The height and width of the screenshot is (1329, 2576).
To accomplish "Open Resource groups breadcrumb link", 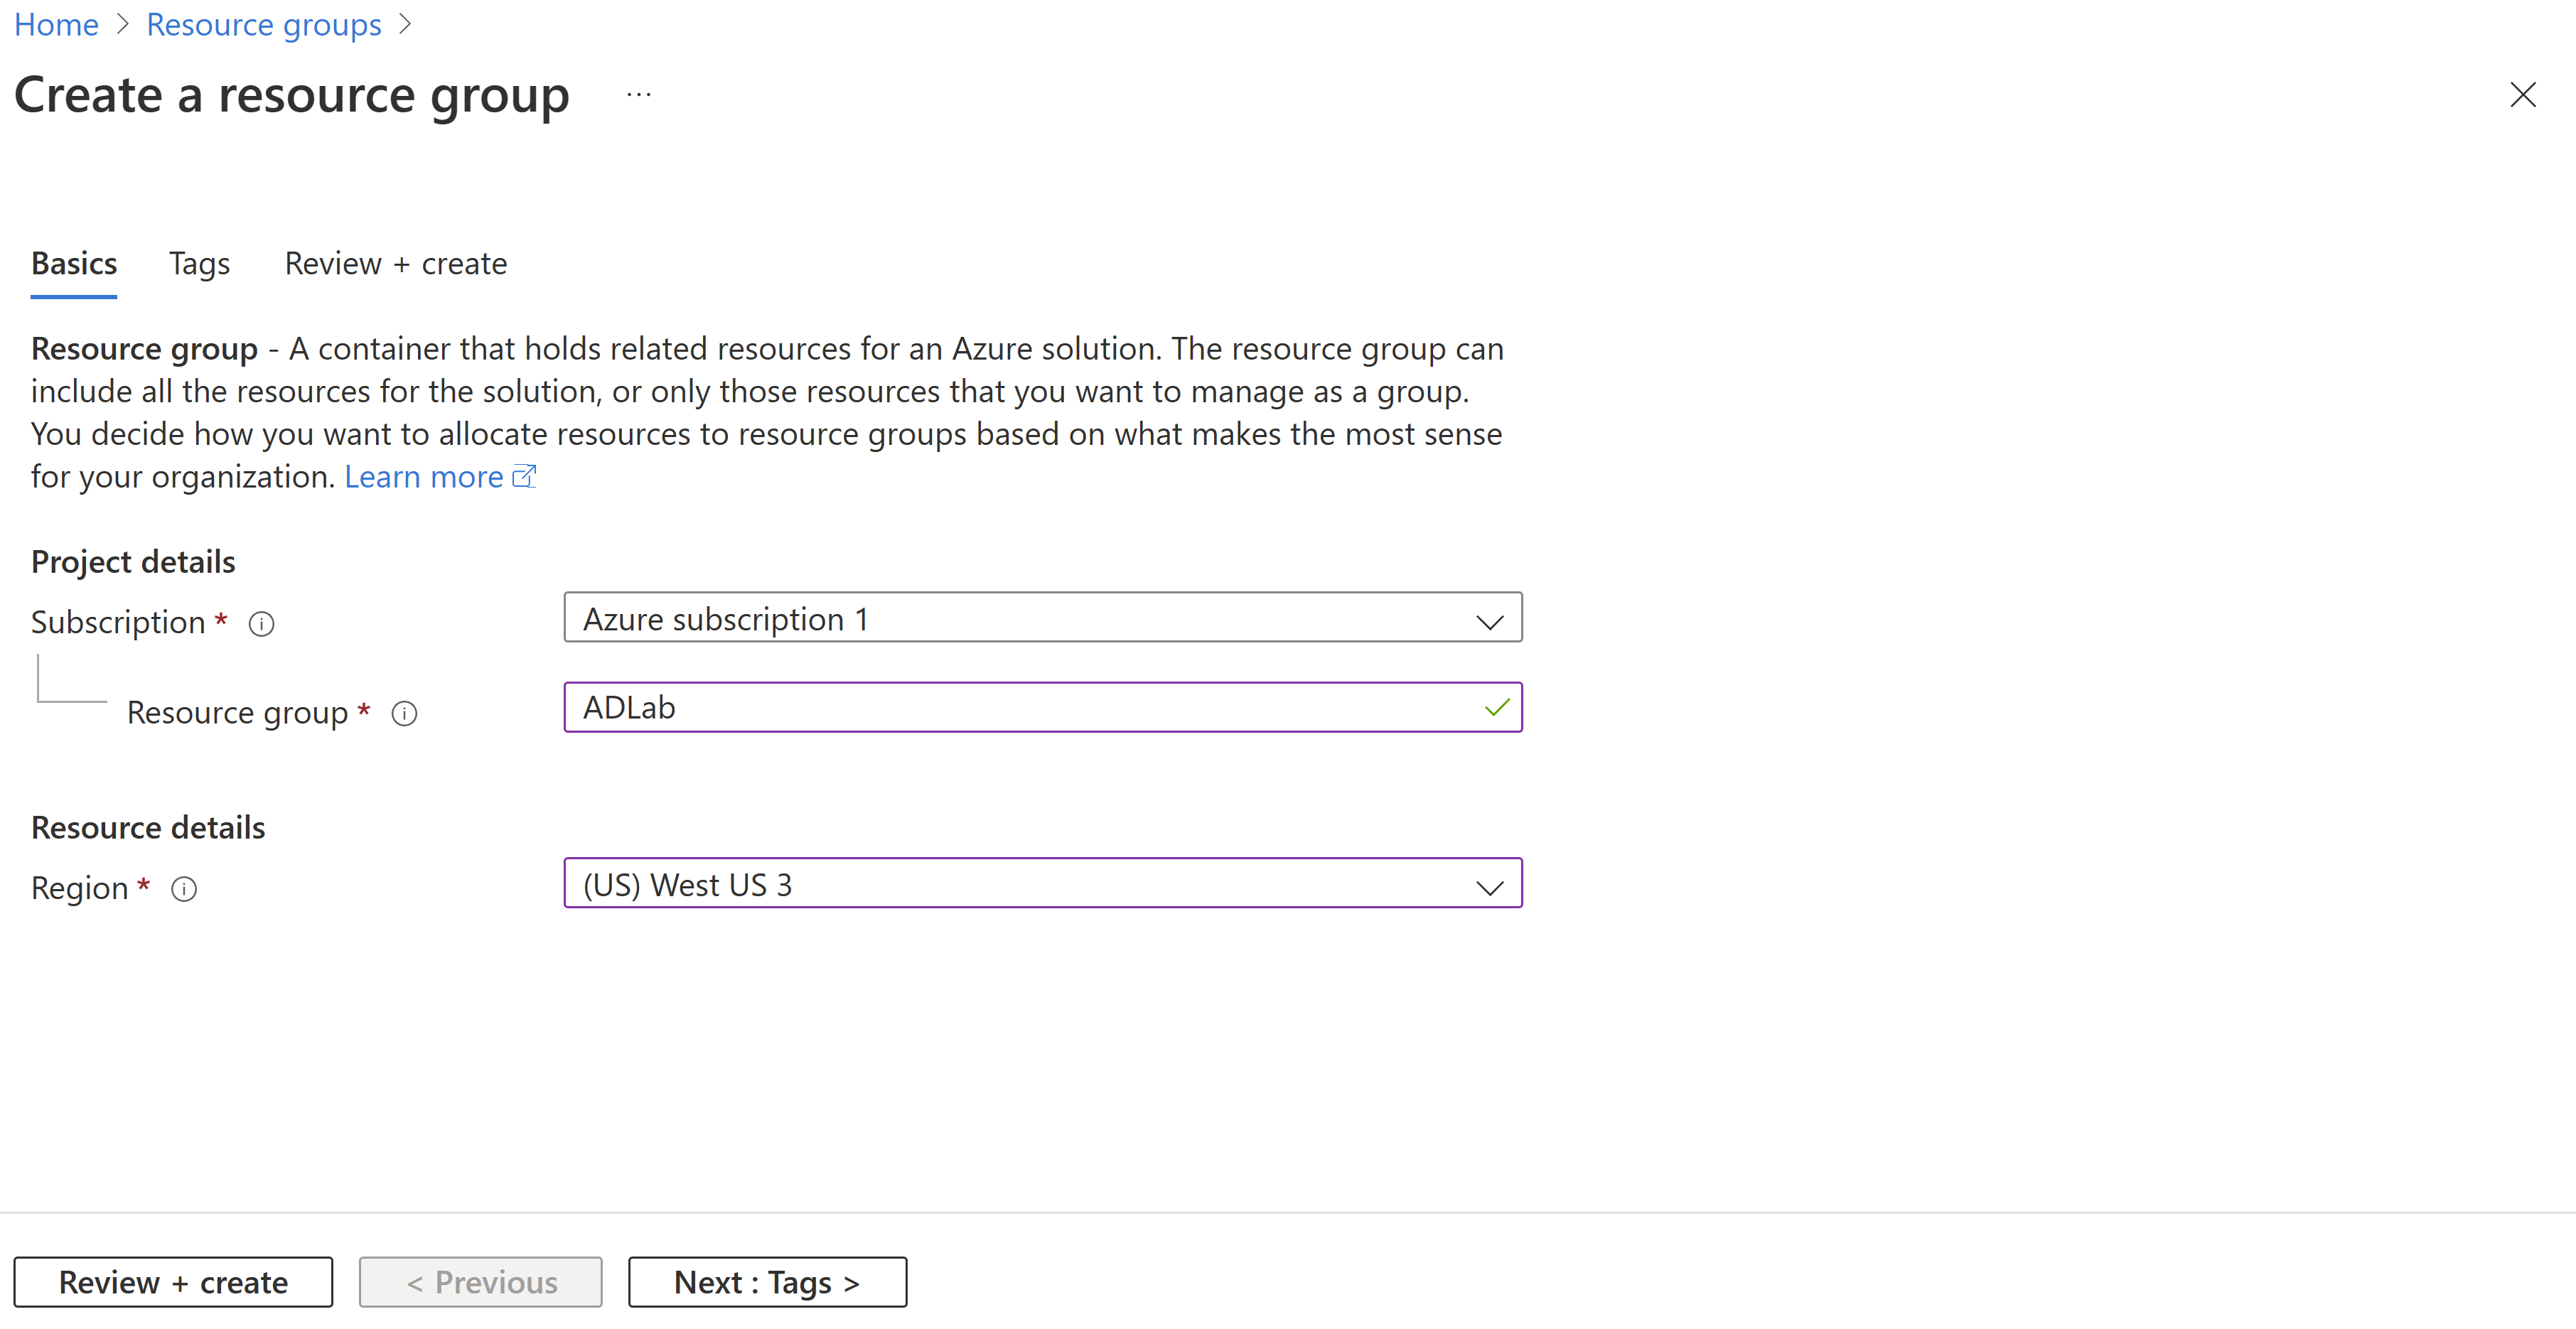I will (x=264, y=24).
